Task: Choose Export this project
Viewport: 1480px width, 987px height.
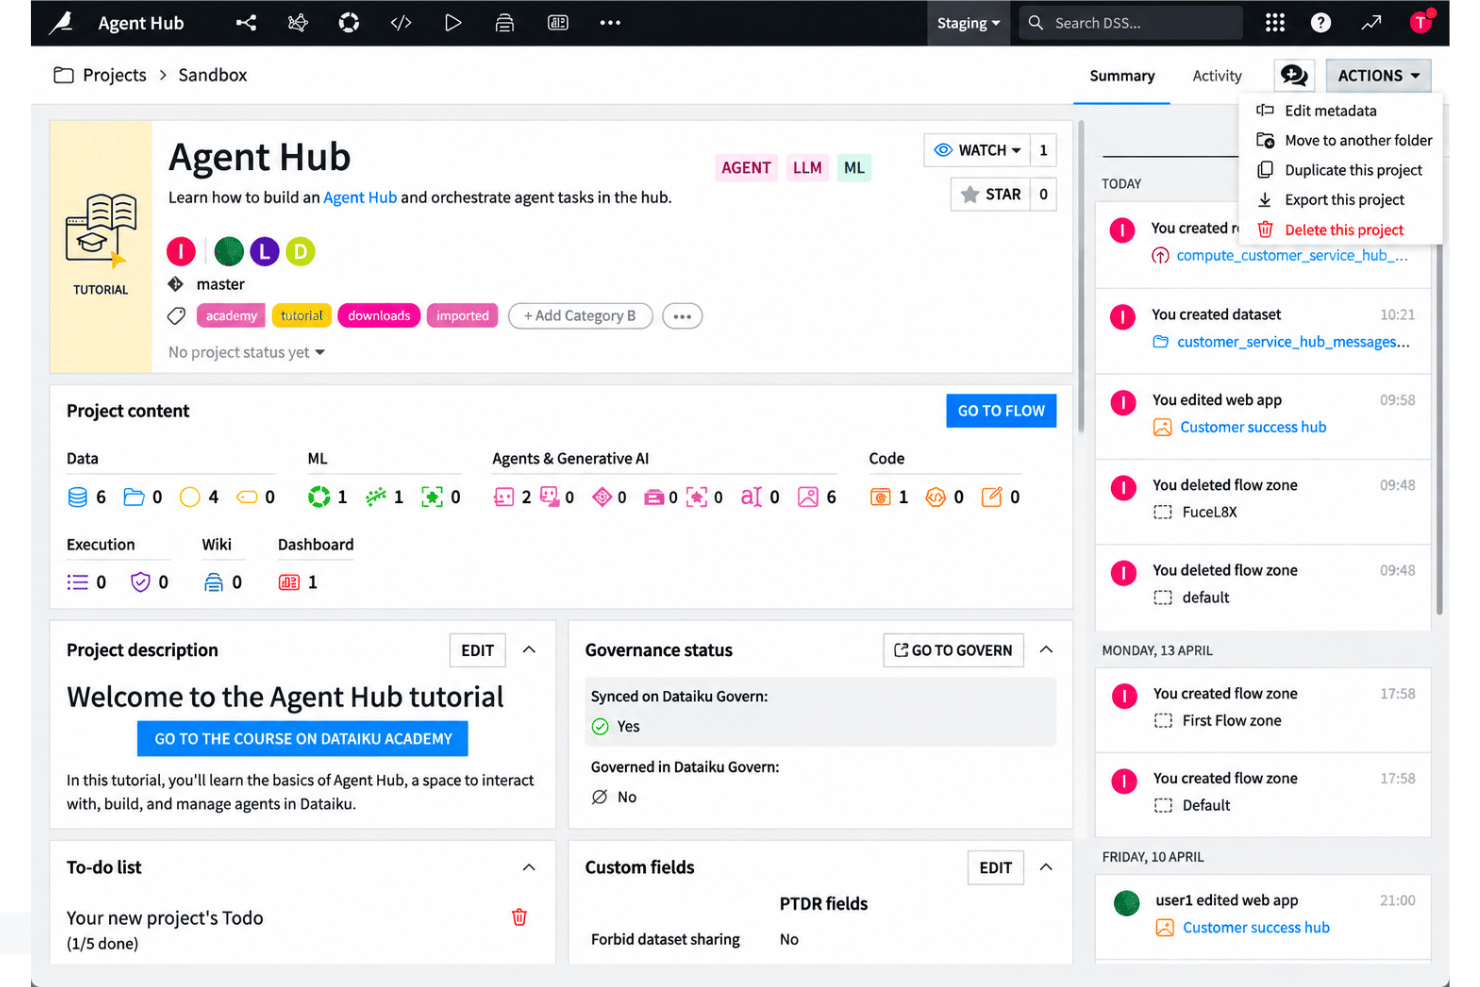Action: [1340, 200]
